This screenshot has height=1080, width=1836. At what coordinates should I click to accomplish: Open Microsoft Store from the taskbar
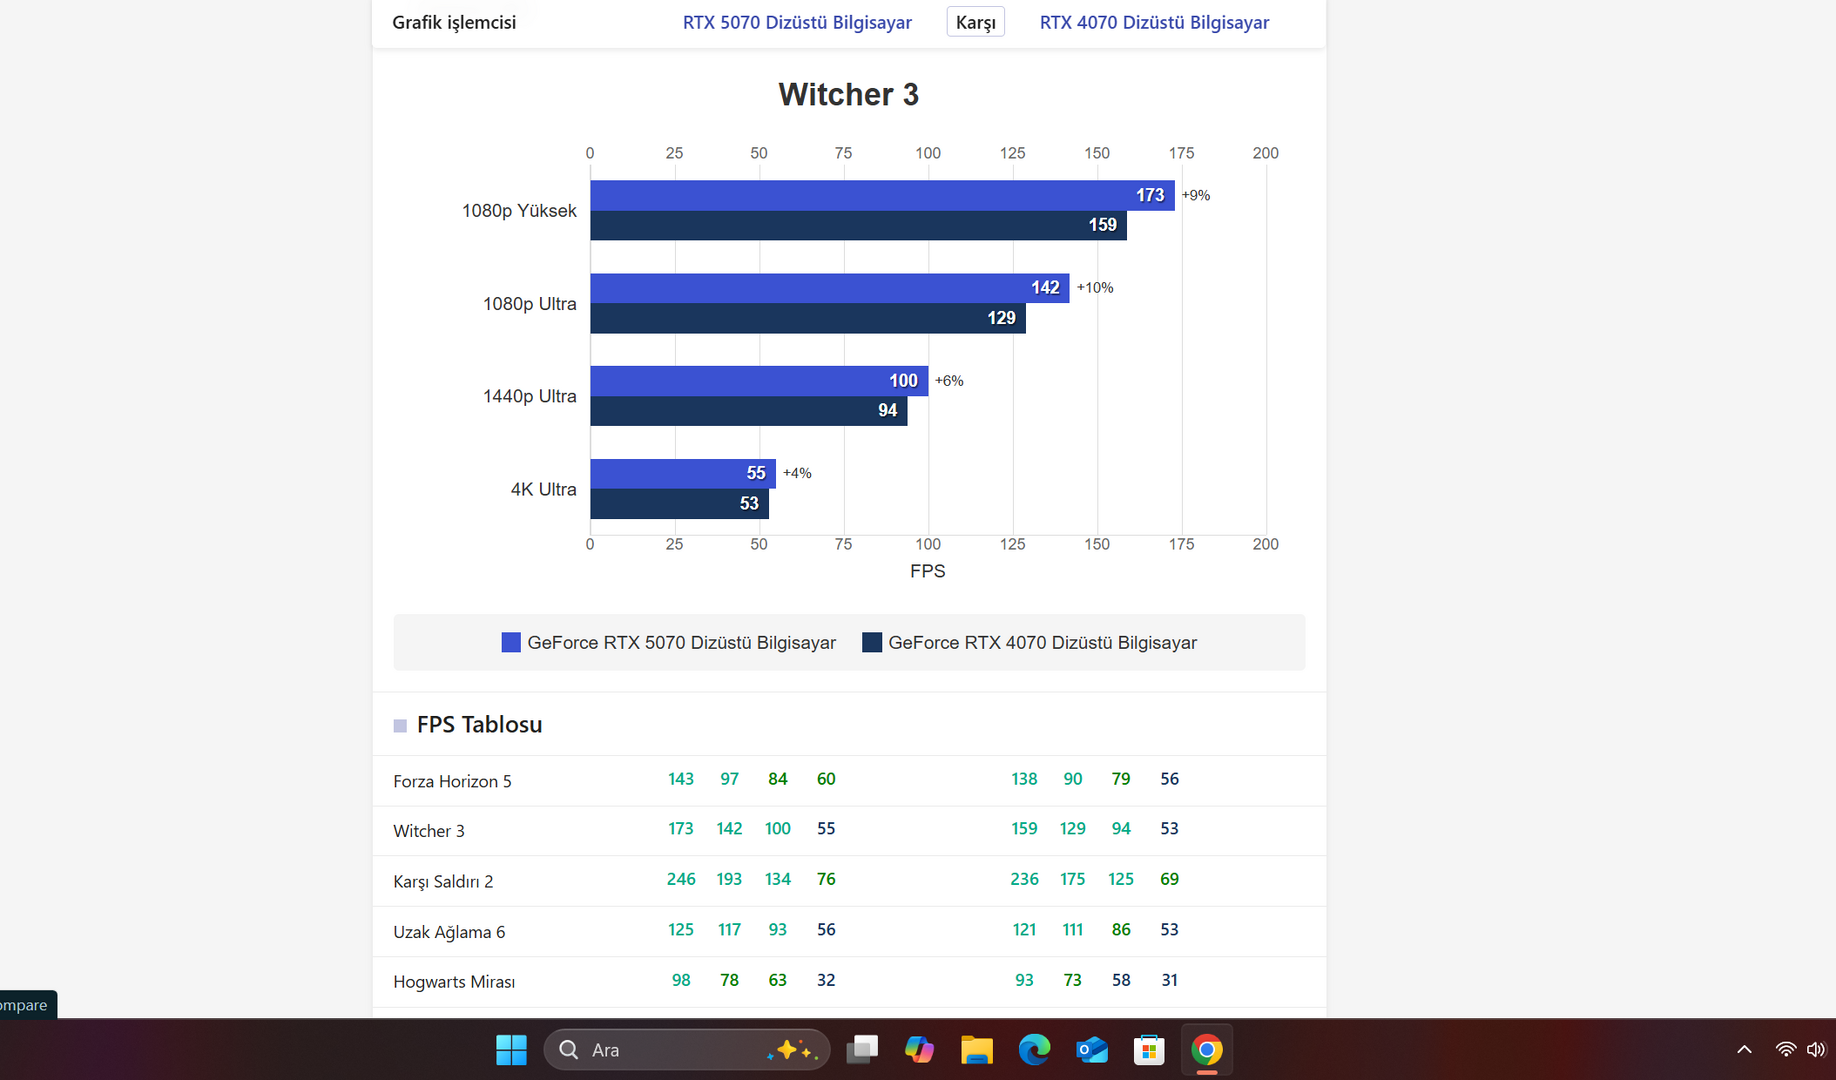point(1149,1050)
